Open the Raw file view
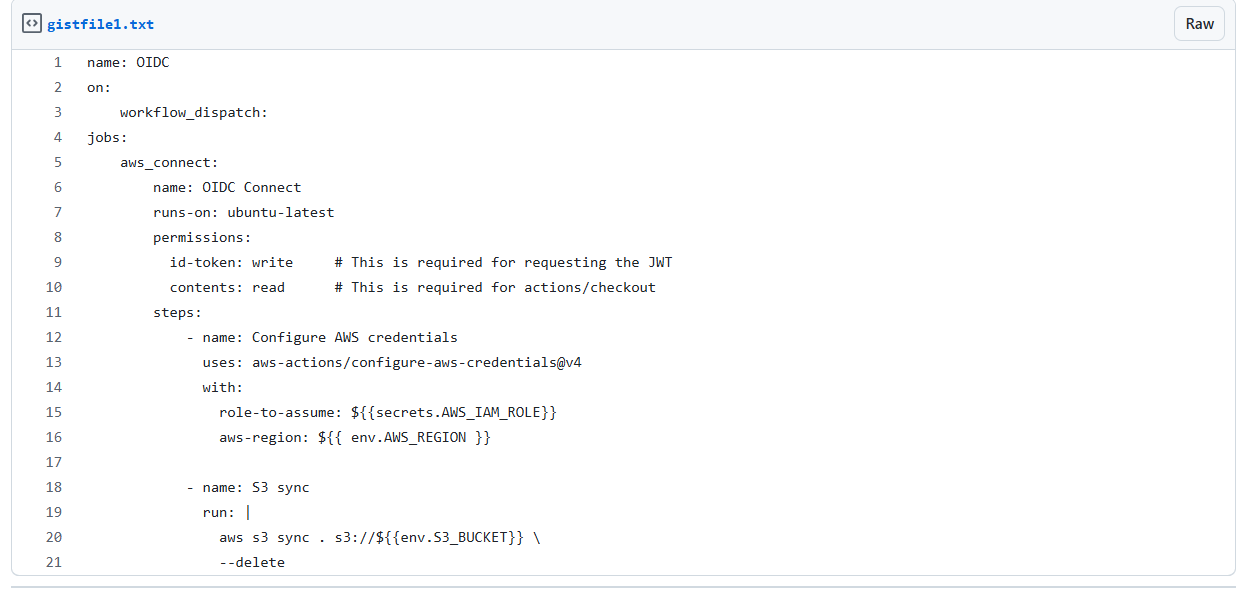This screenshot has height=596, width=1248. (x=1199, y=24)
